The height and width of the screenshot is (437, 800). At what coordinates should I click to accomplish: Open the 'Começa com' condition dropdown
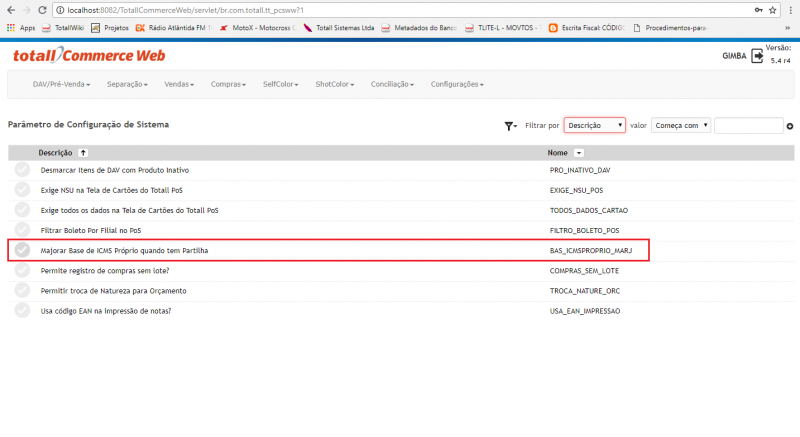[x=681, y=125]
